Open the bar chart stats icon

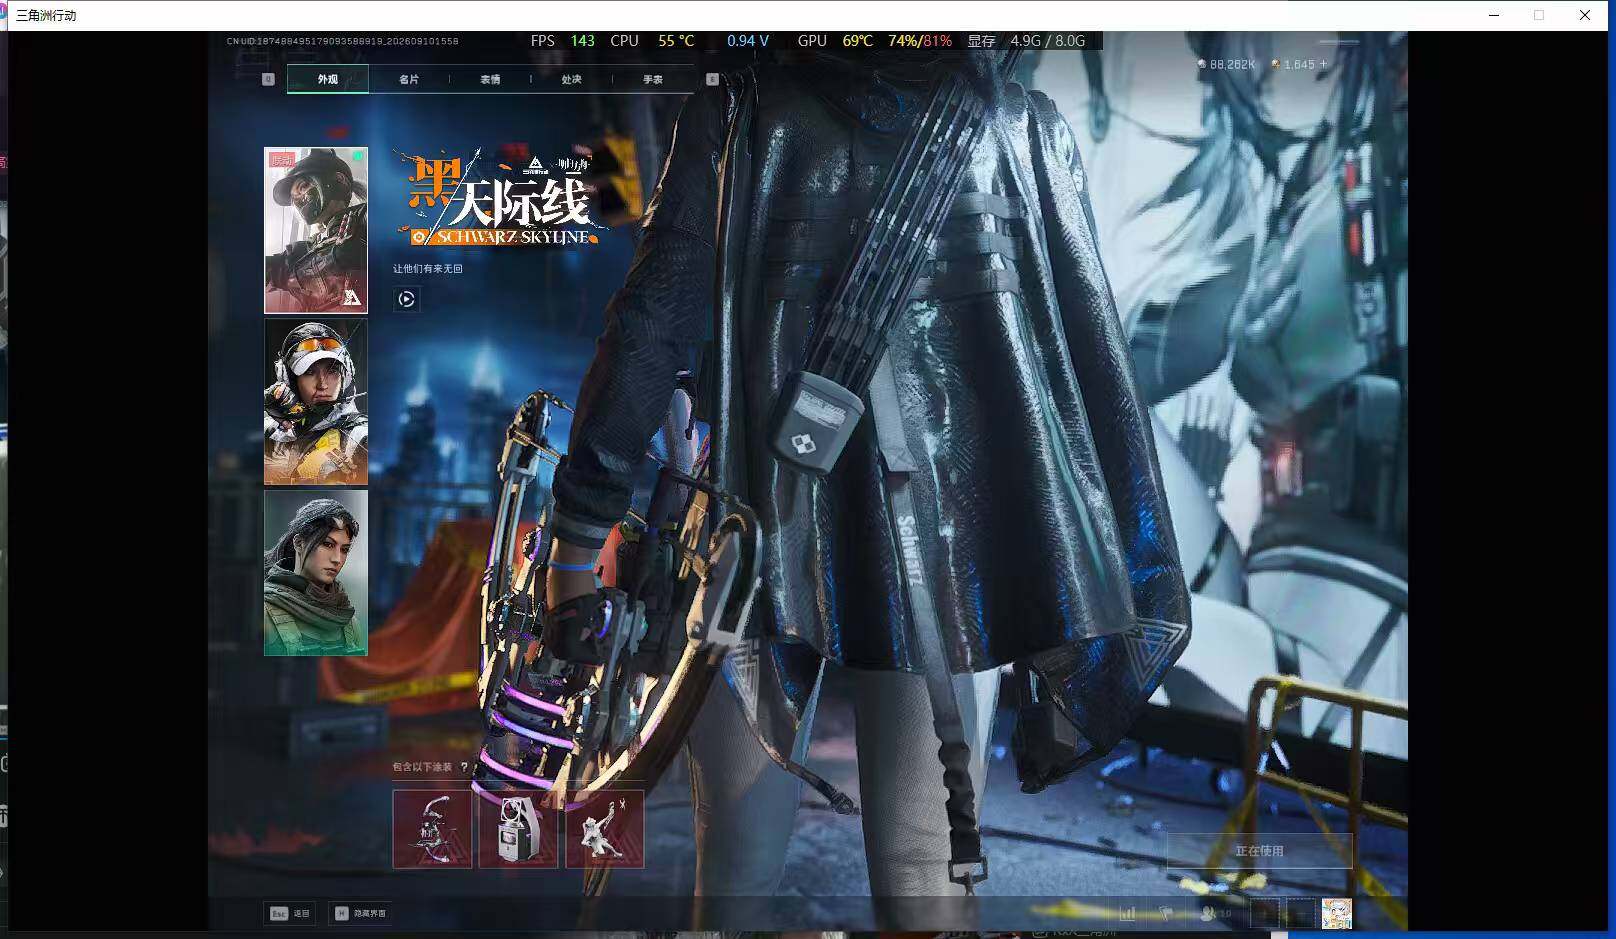tap(1128, 913)
